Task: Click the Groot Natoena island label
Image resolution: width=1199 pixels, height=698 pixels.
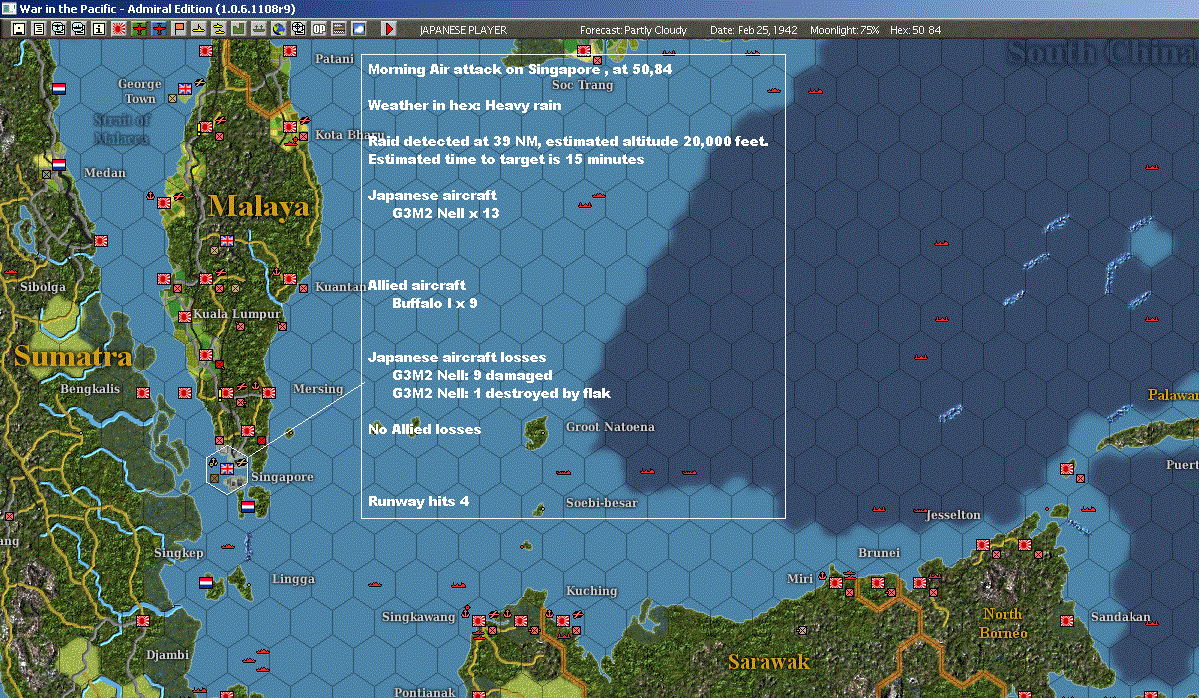Action: point(610,427)
